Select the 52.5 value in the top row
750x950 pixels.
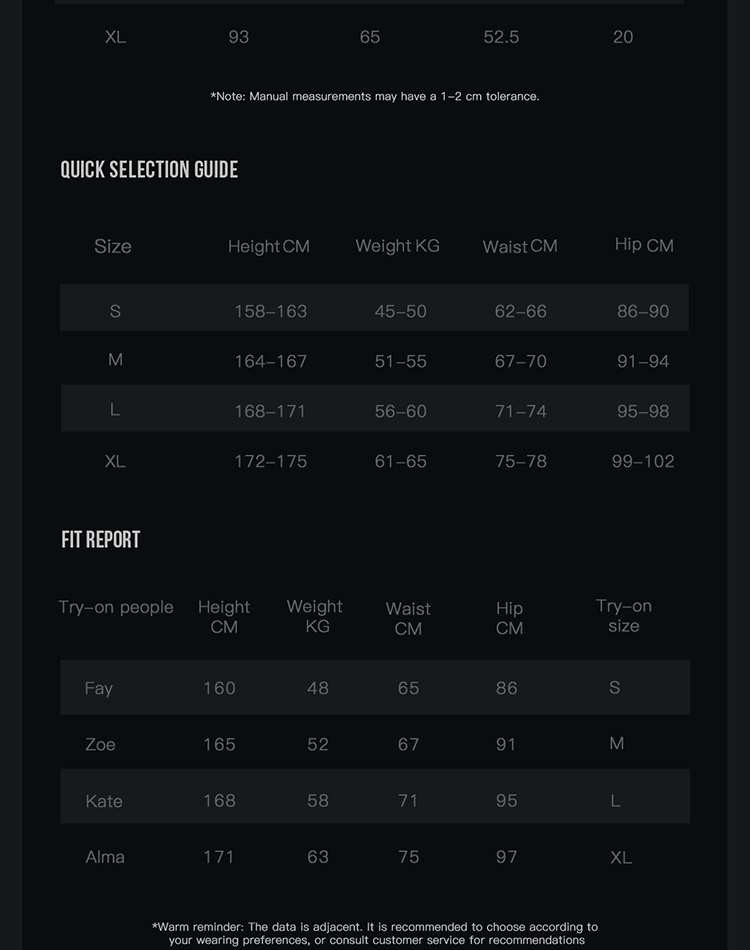point(501,37)
